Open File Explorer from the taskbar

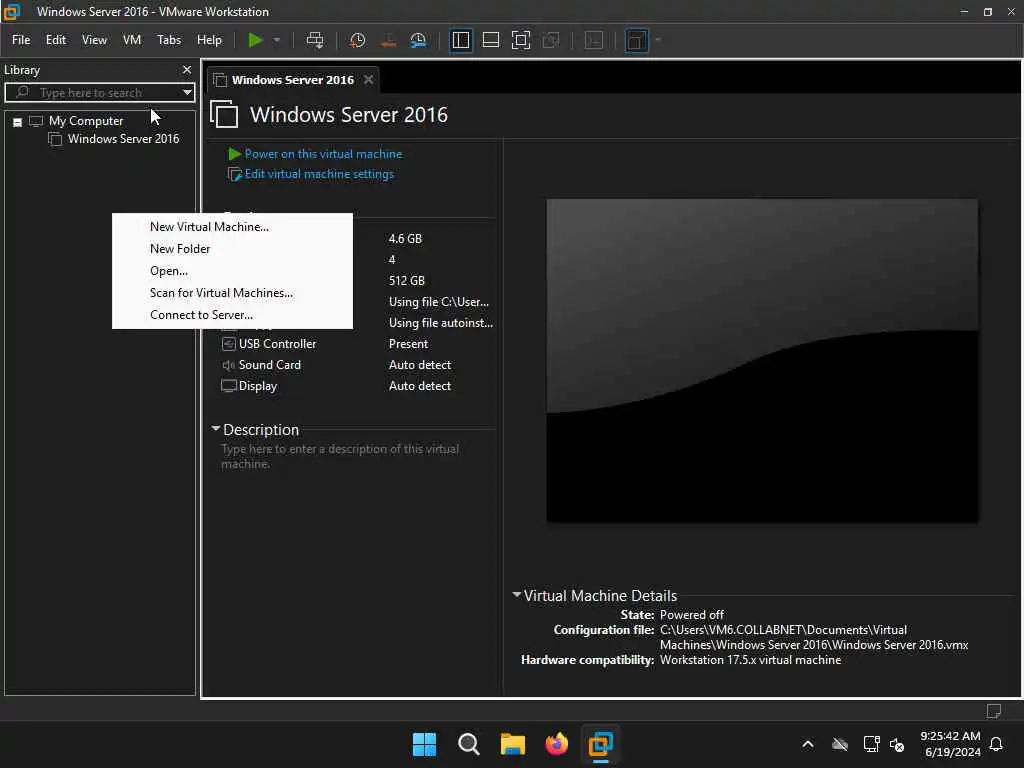pos(513,744)
